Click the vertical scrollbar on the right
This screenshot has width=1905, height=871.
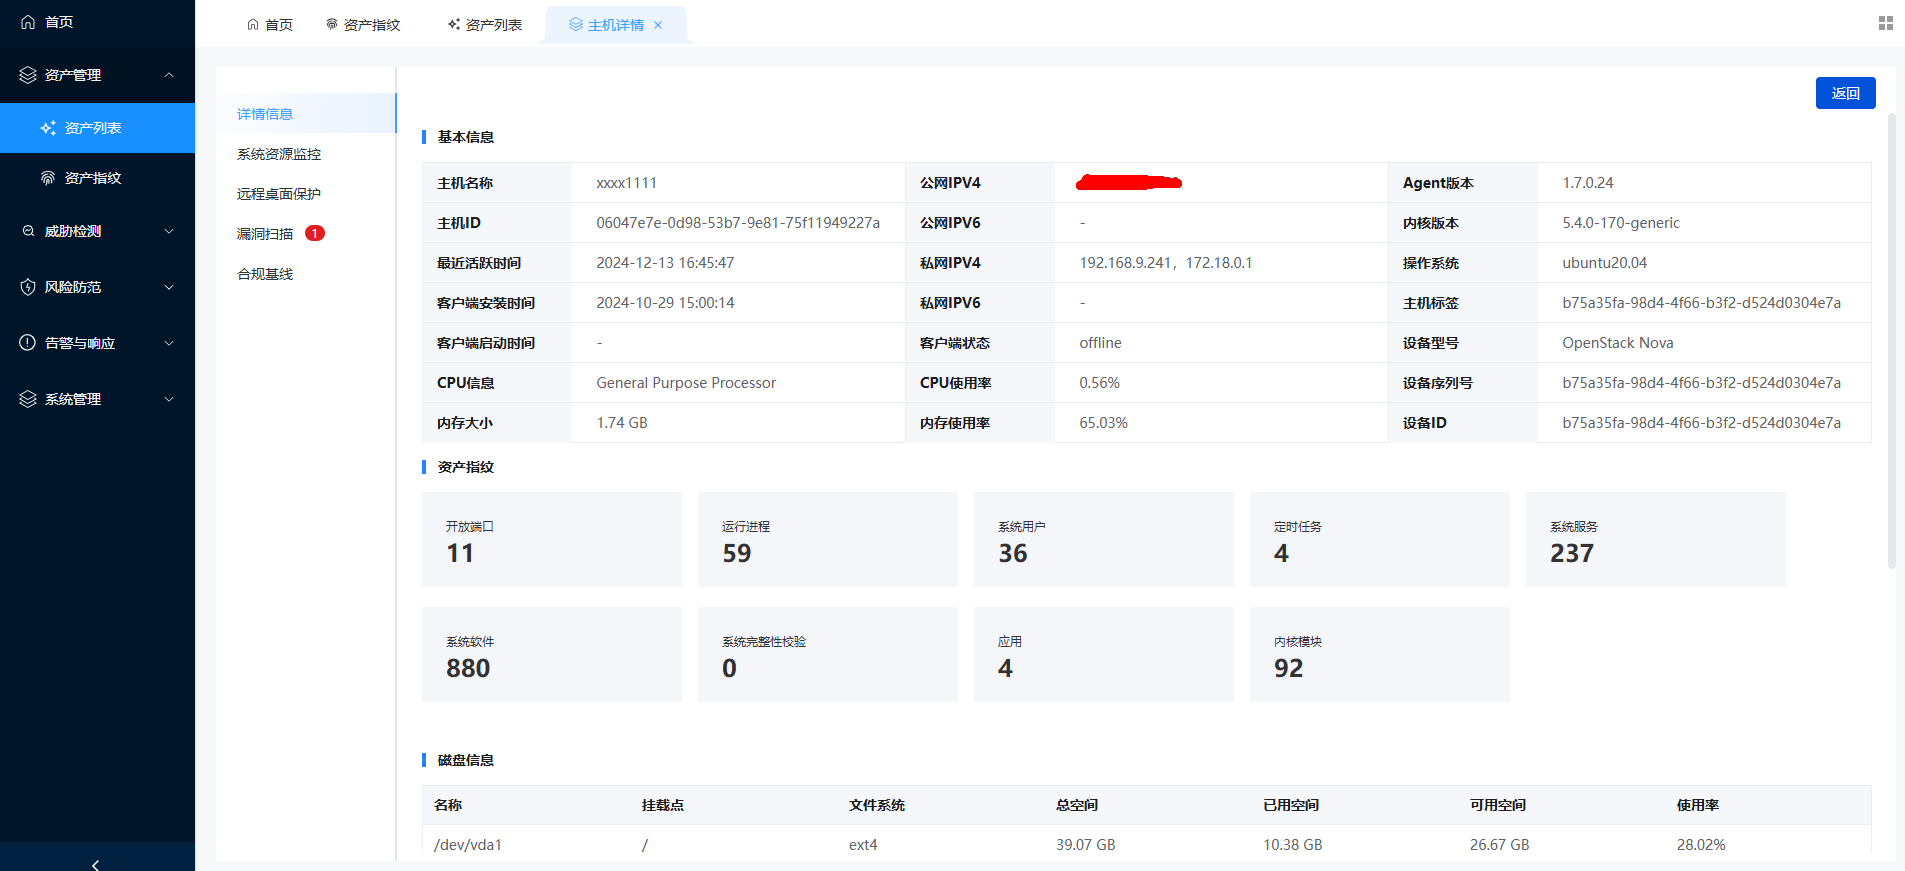click(x=1891, y=340)
